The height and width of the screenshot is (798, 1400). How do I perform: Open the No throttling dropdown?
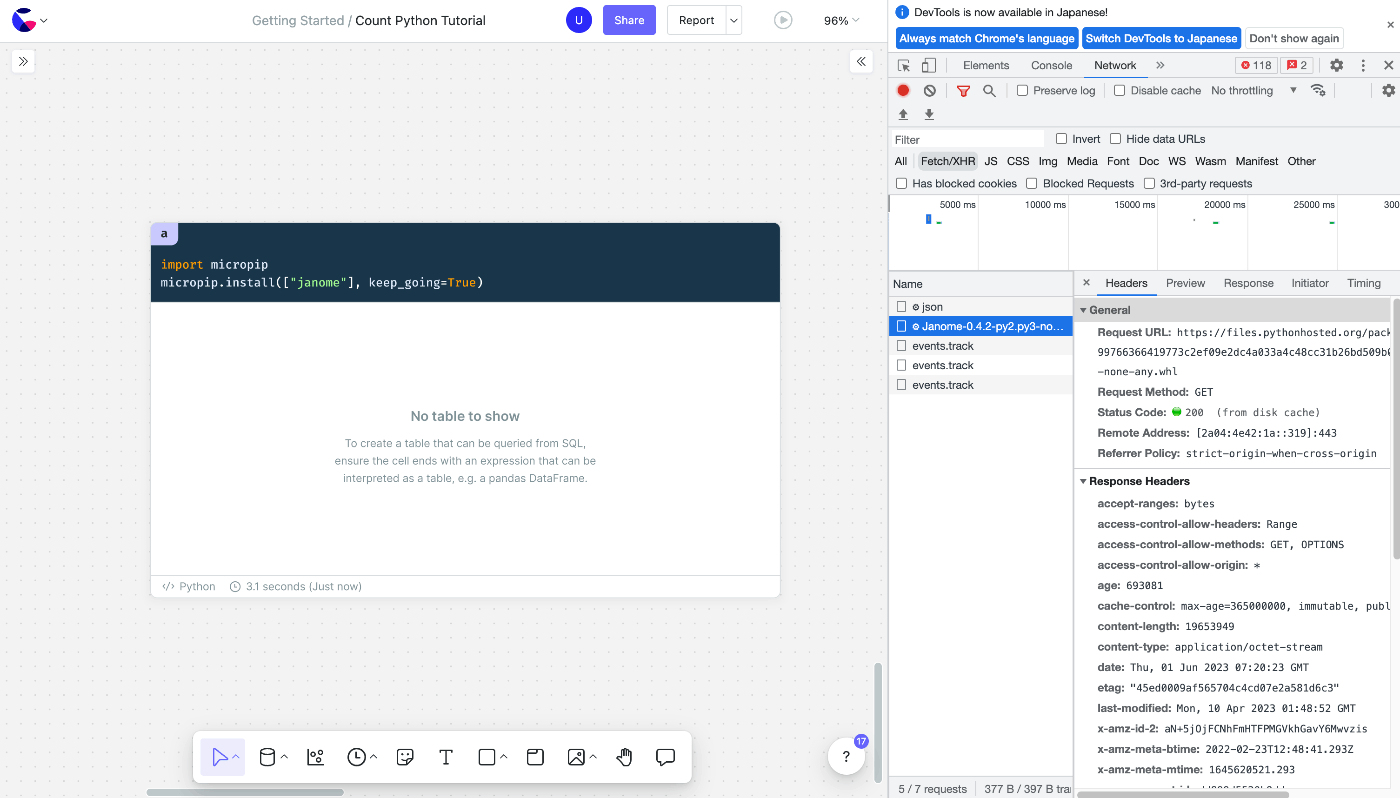coord(1254,90)
